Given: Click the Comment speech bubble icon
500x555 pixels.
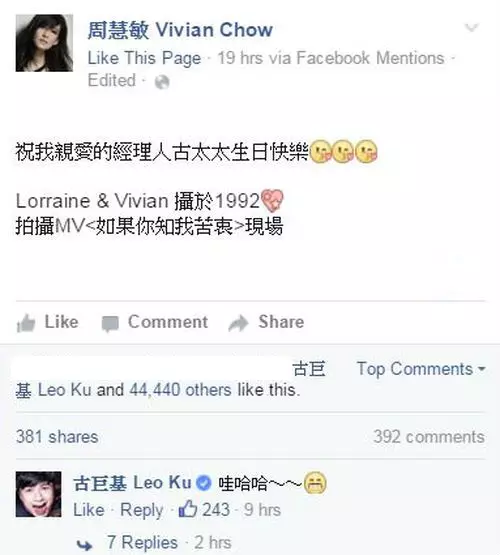Looking at the screenshot, I should click(110, 324).
